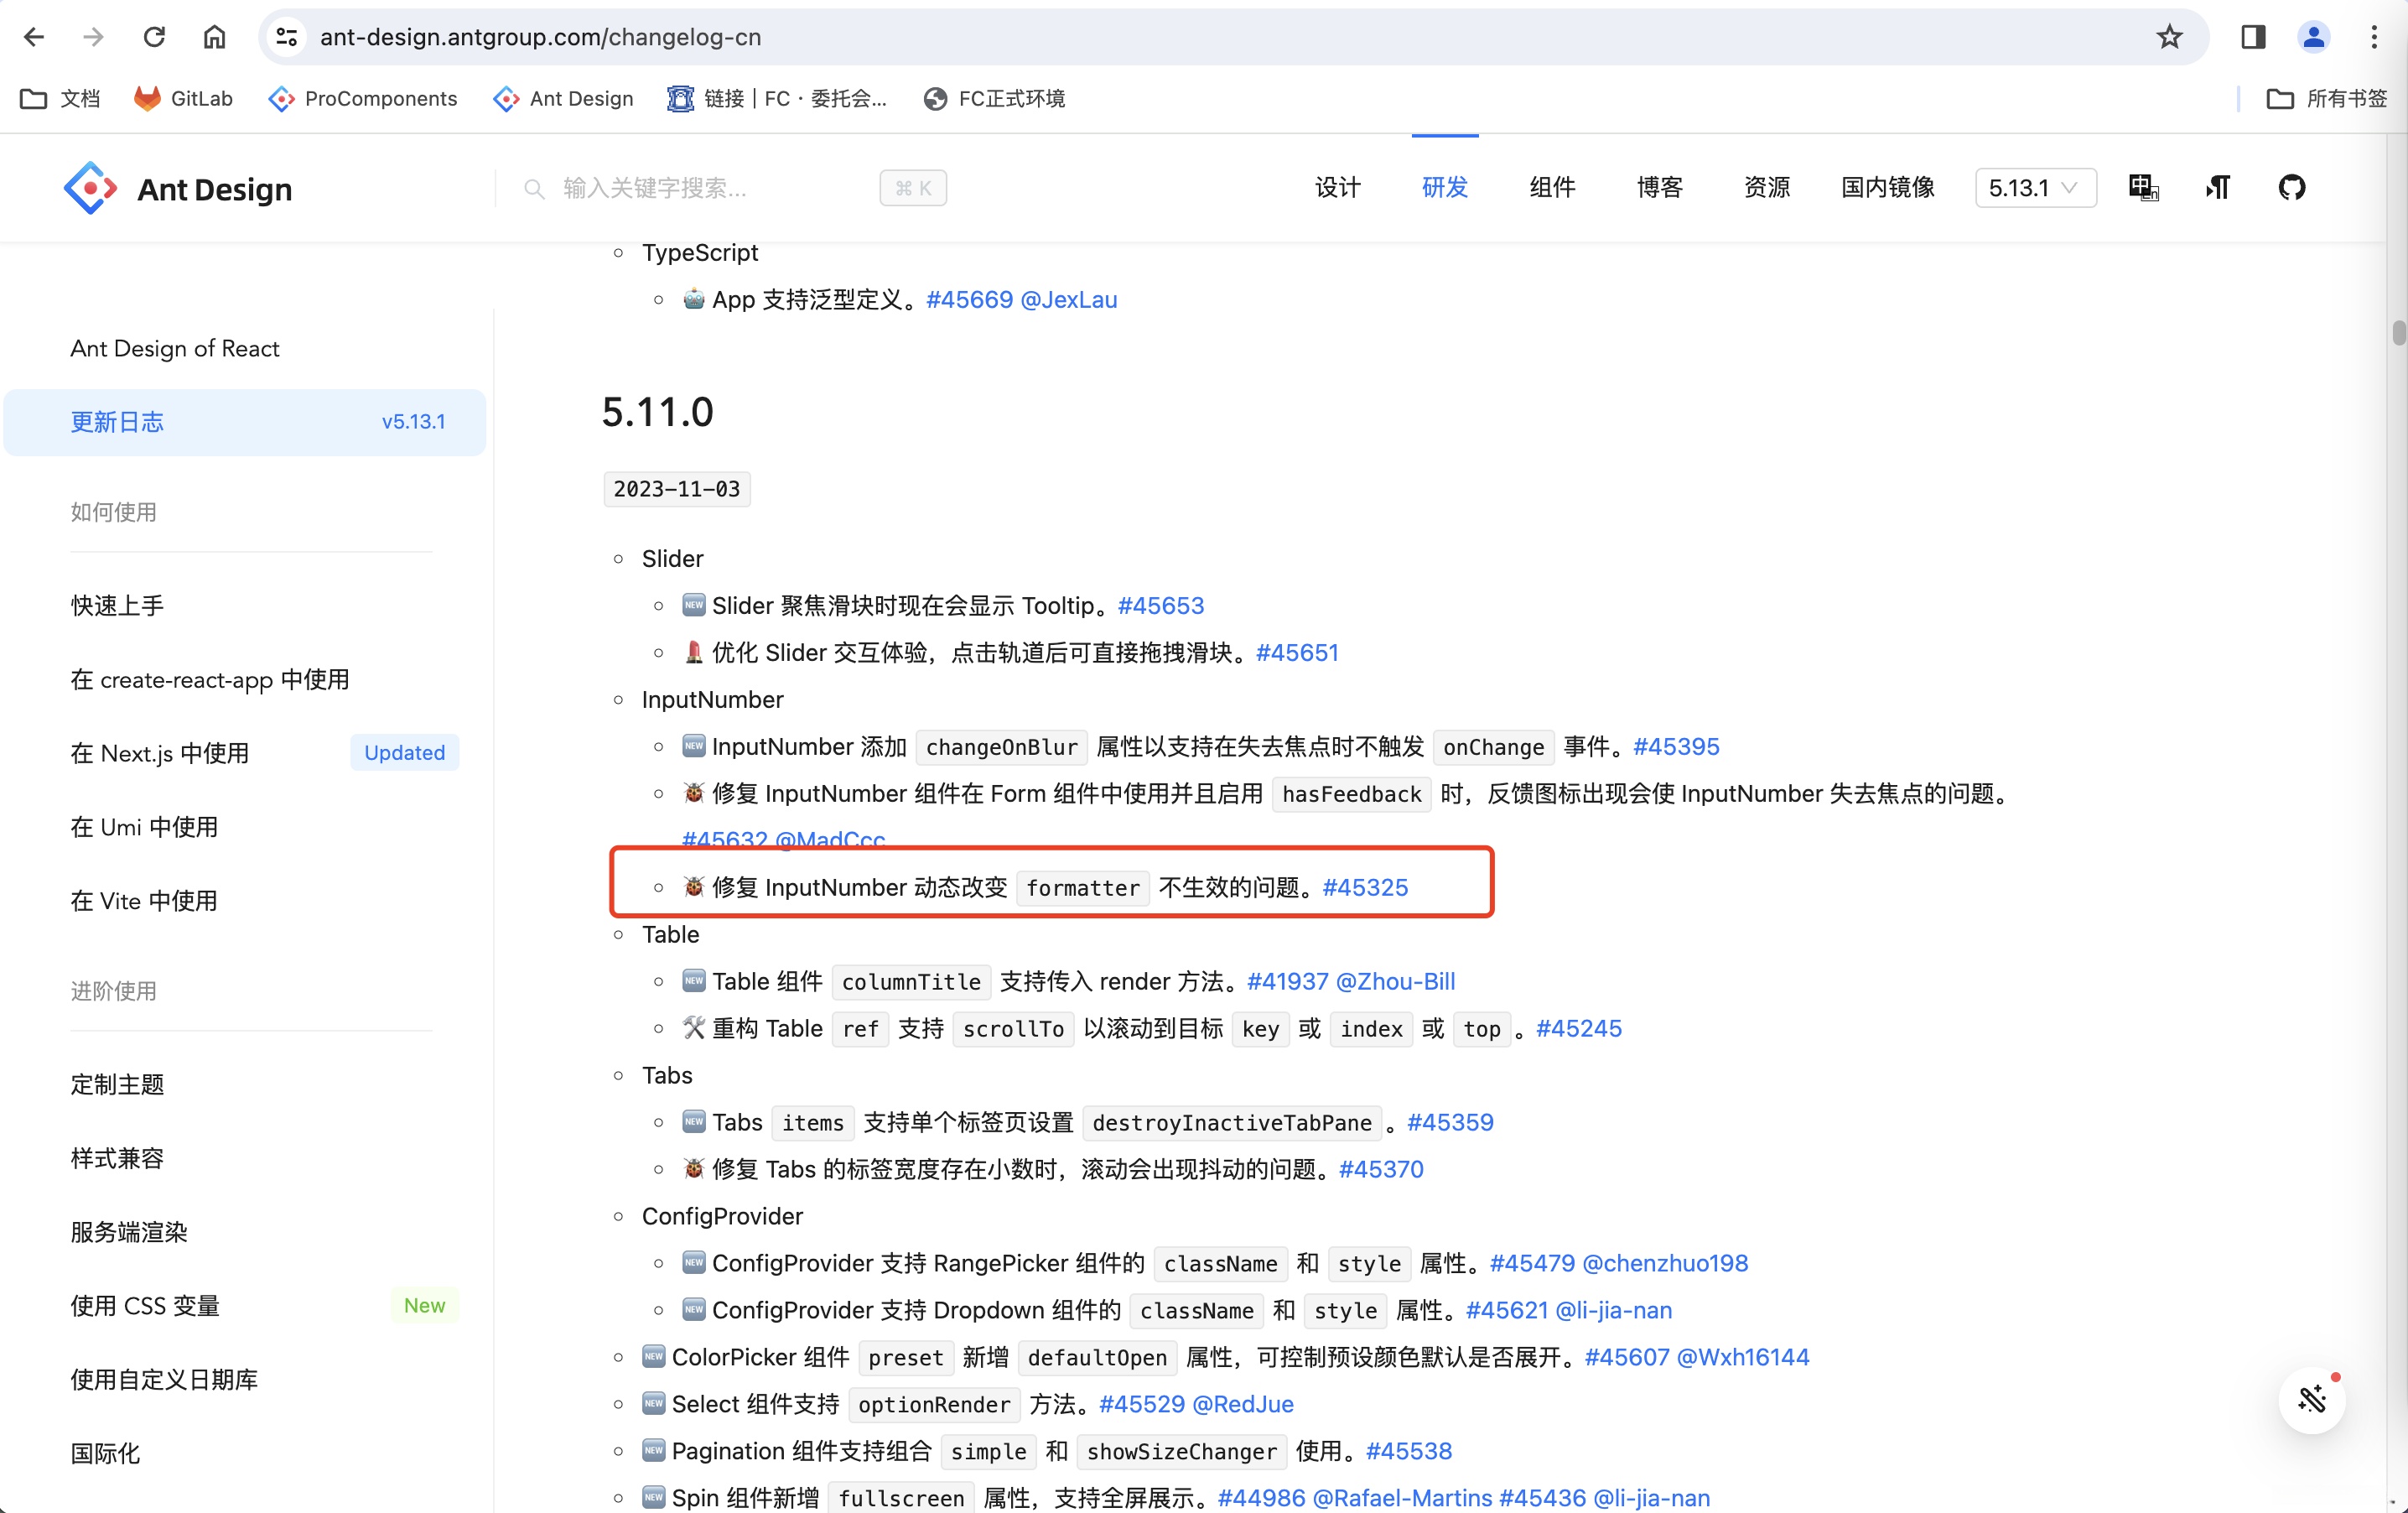Toggle RTL text direction icon
The height and width of the screenshot is (1513, 2408).
click(x=2217, y=187)
